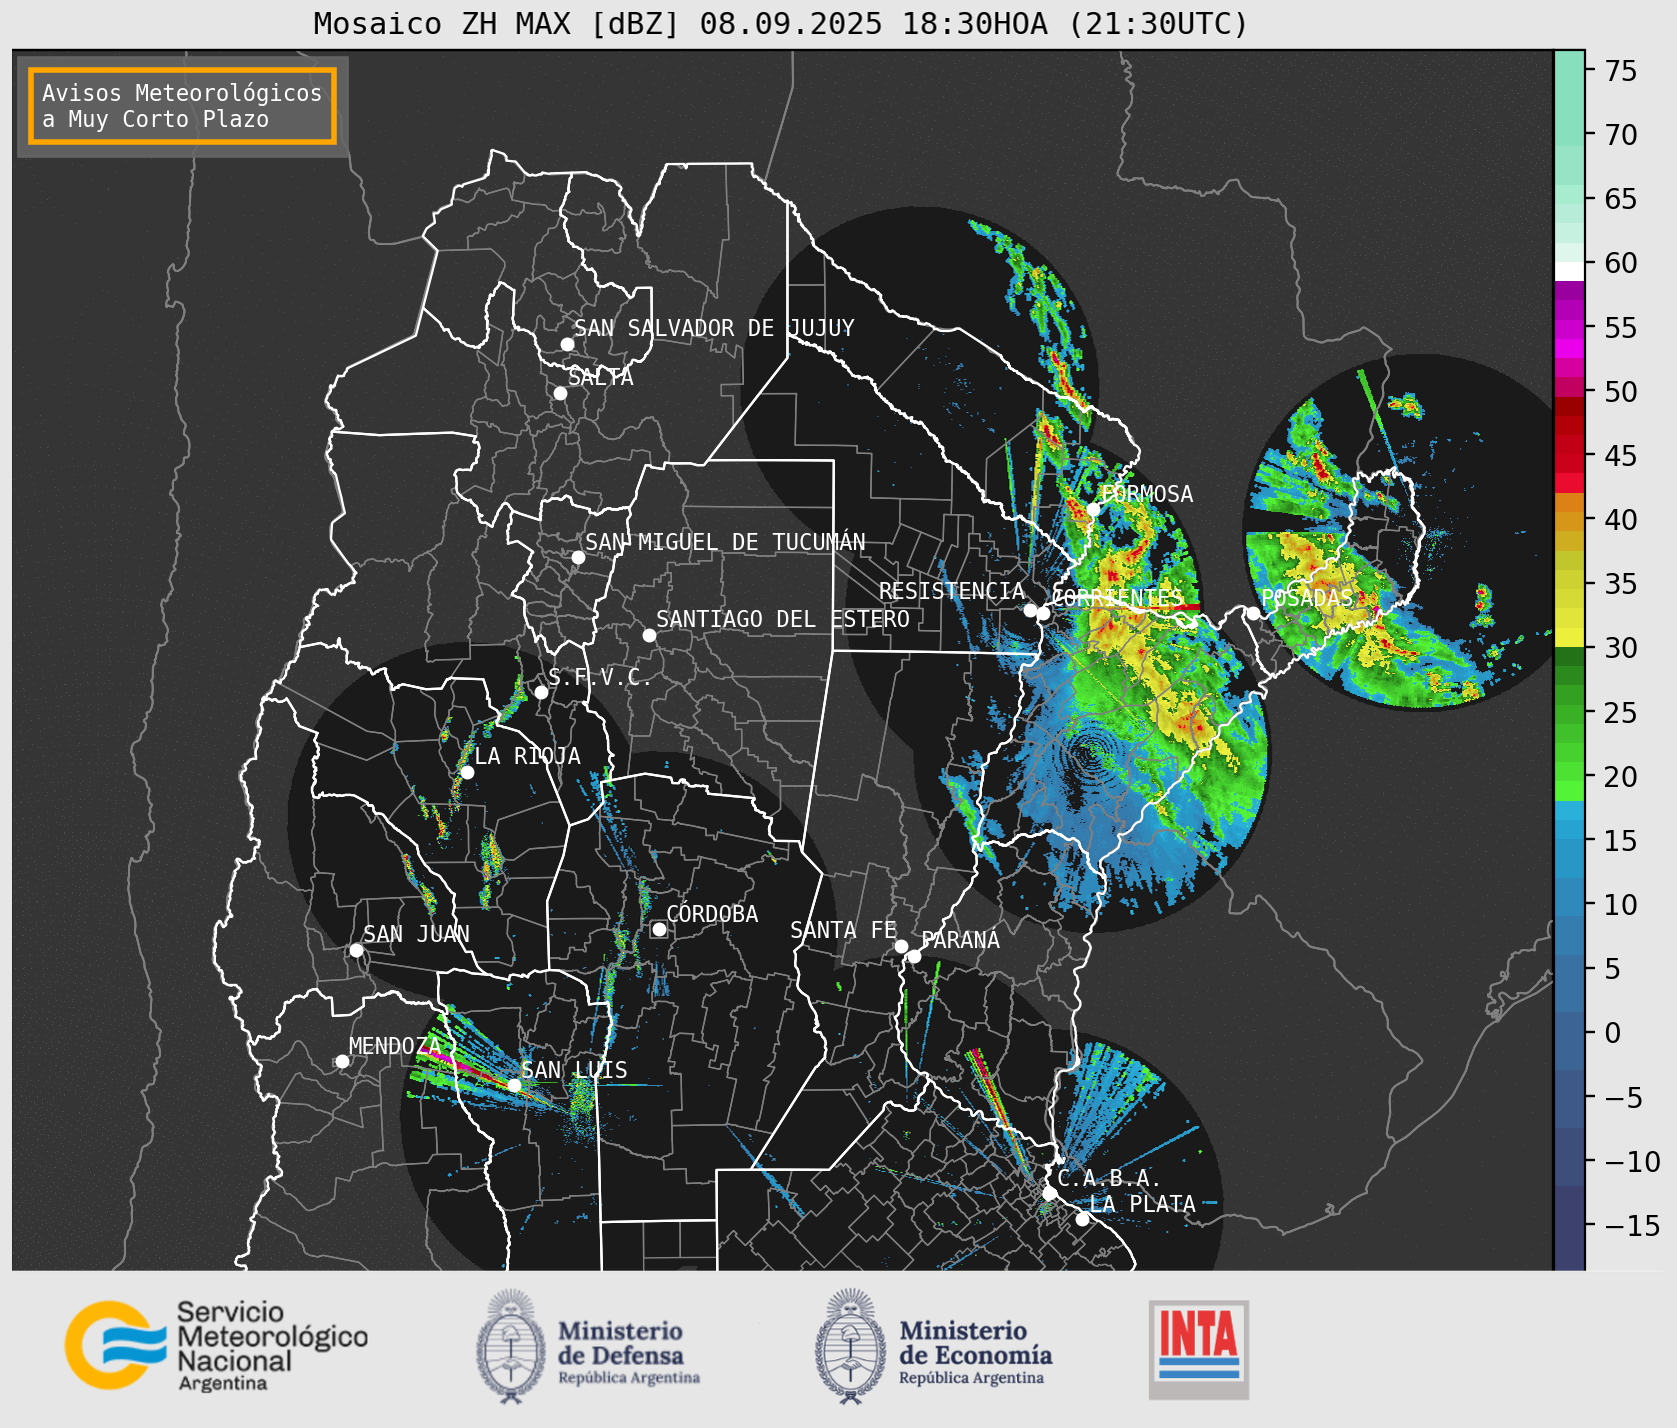Select the C.A.B.A. city label
1677x1428 pixels.
coord(1109,1178)
